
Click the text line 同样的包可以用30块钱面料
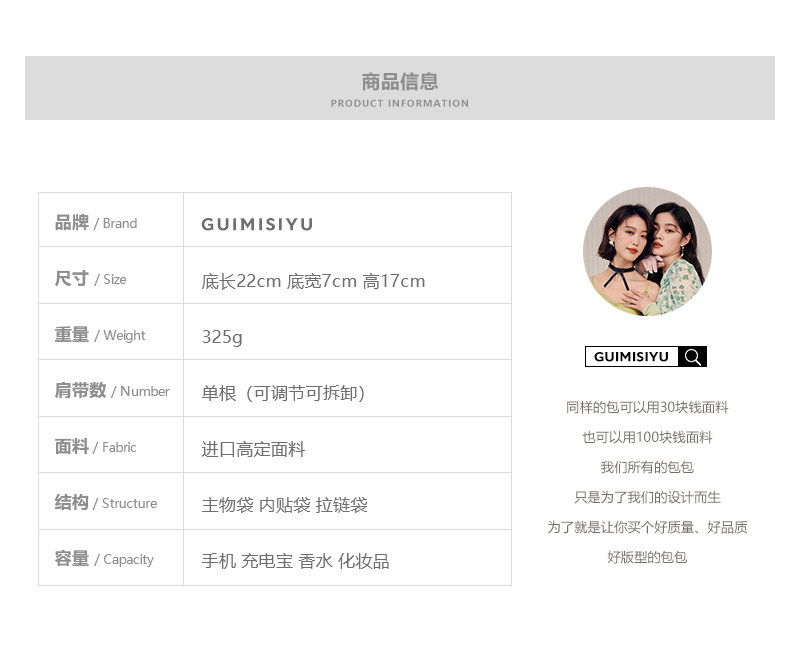coord(647,407)
